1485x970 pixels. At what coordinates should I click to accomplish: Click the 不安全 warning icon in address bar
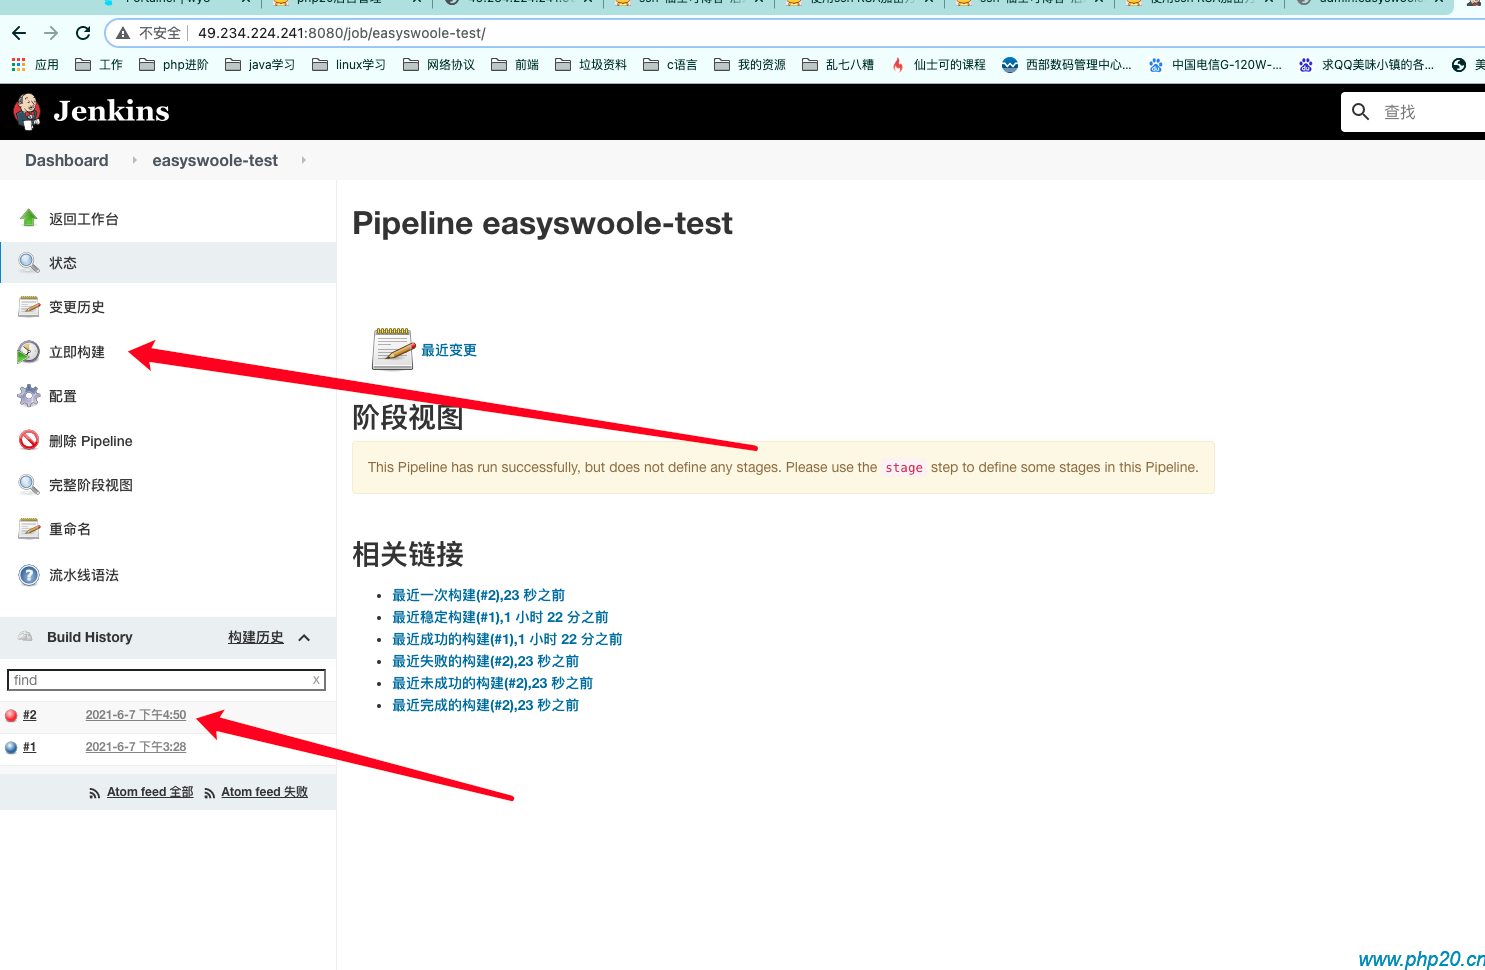123,33
